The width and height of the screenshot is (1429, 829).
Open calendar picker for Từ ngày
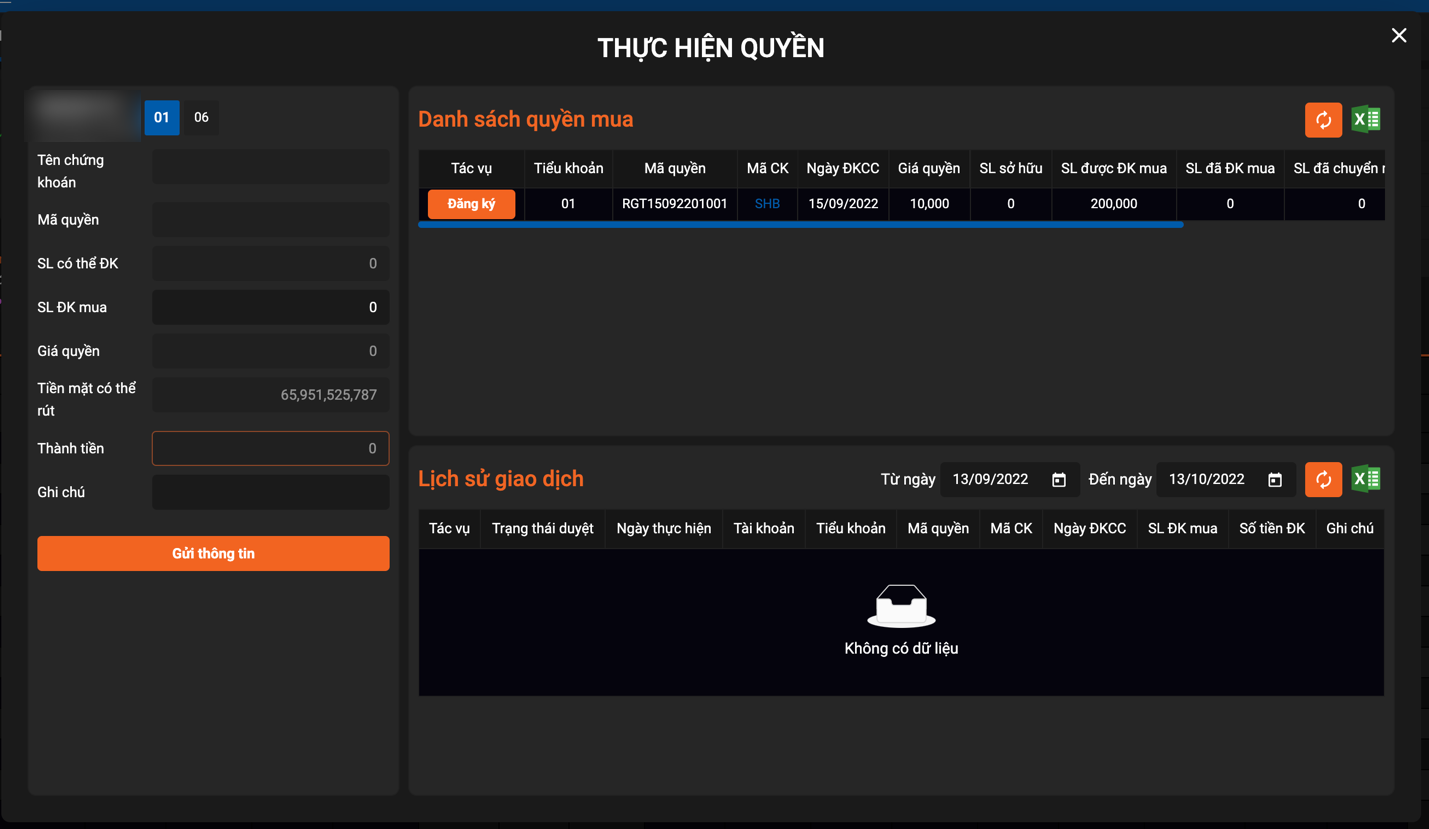coord(1059,480)
